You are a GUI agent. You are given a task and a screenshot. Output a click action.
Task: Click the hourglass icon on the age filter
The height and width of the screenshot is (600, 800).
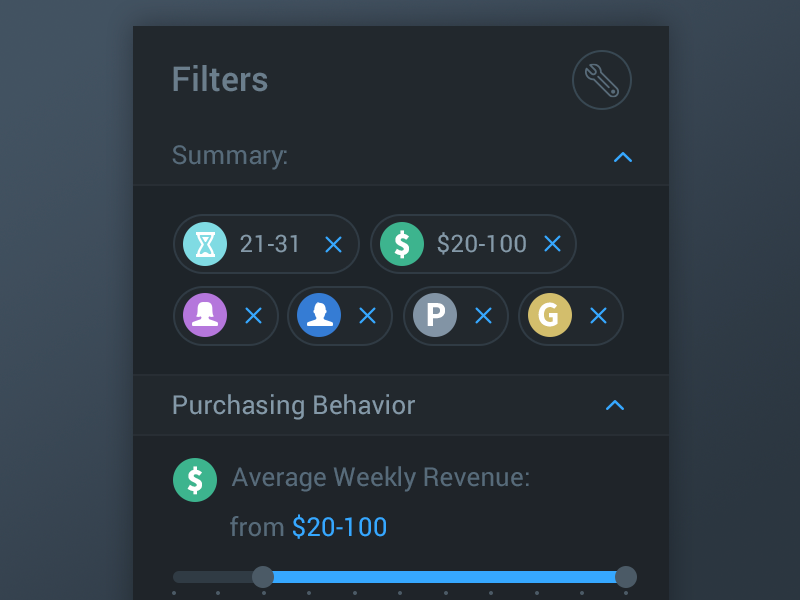tap(207, 244)
